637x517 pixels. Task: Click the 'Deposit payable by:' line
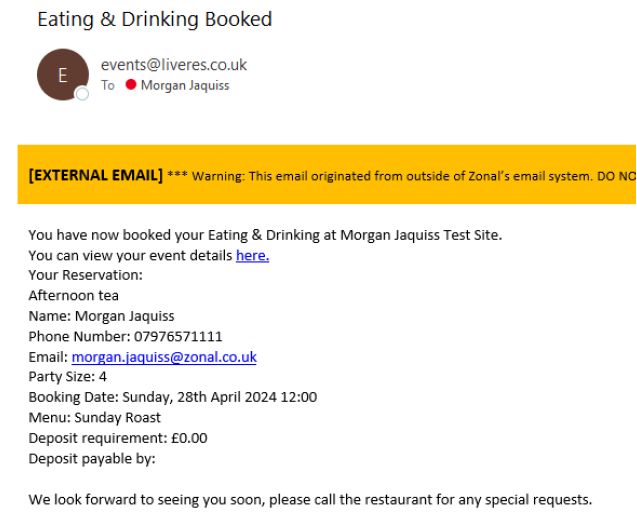[92, 459]
